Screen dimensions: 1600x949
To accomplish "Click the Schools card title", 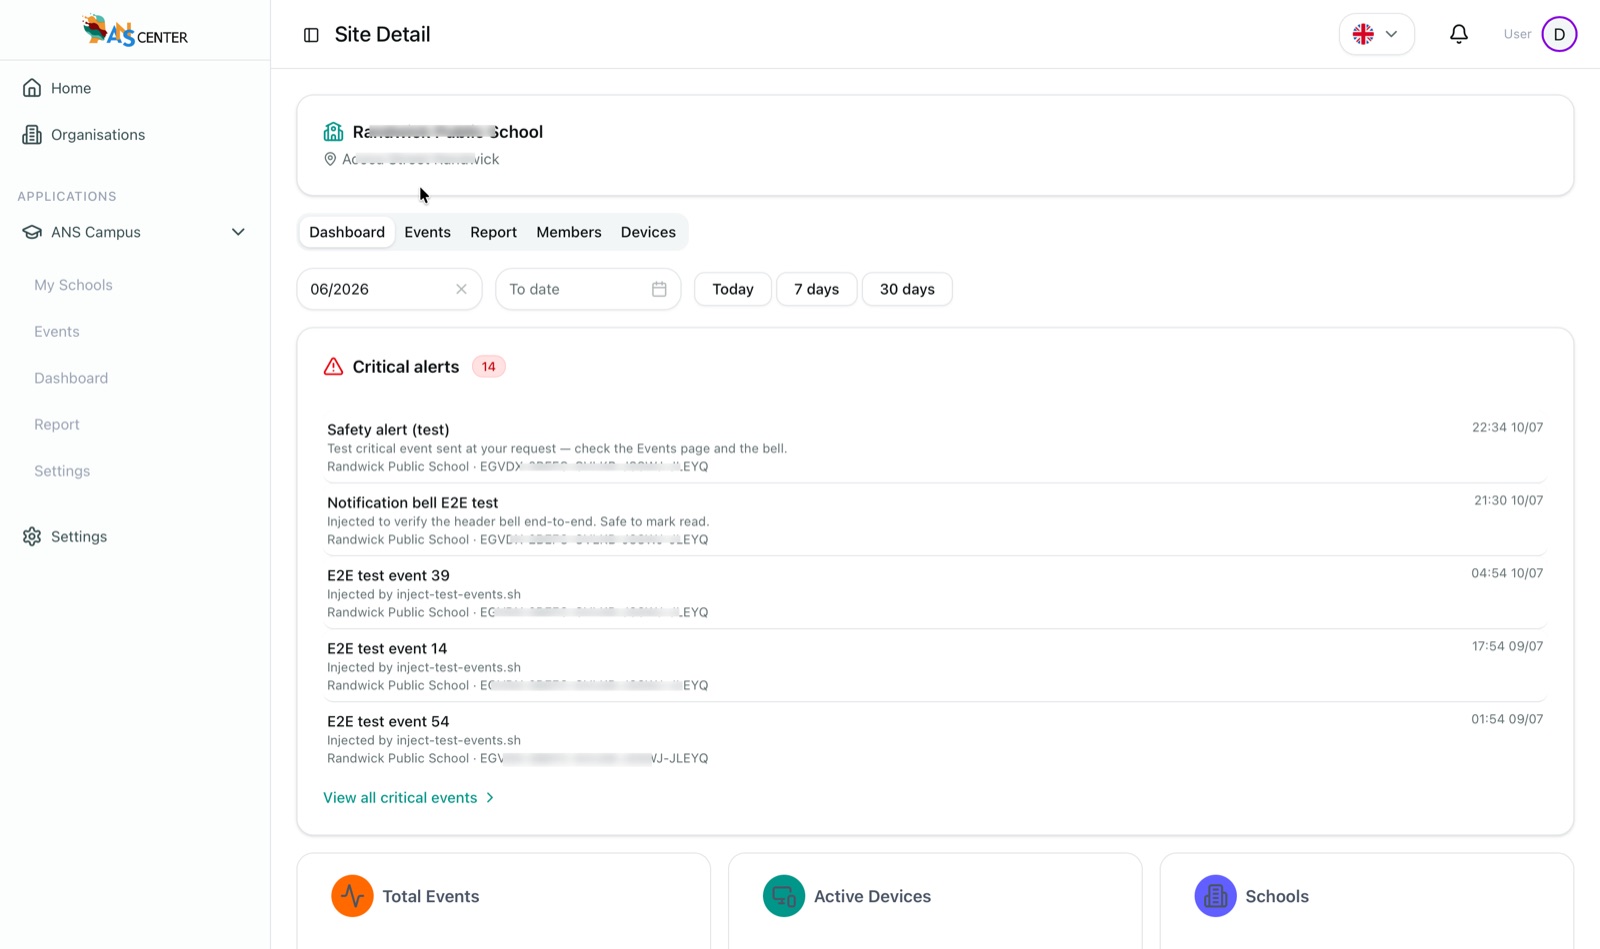I will 1277,897.
